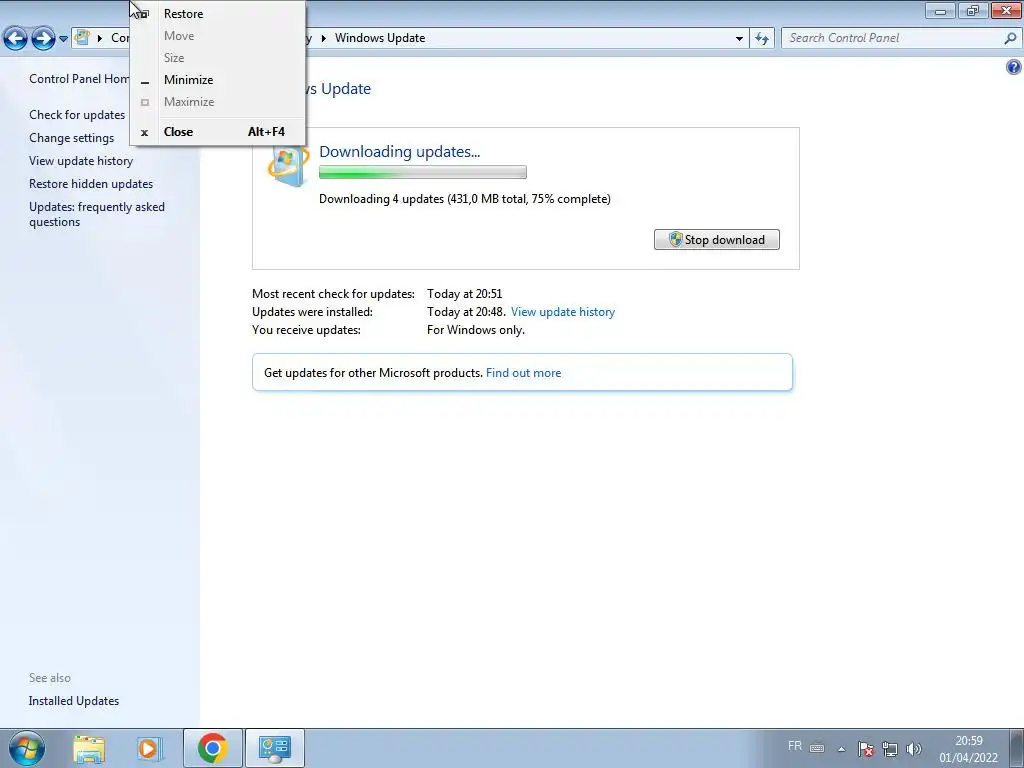Choose Minimize from the window menu

pyautogui.click(x=188, y=80)
